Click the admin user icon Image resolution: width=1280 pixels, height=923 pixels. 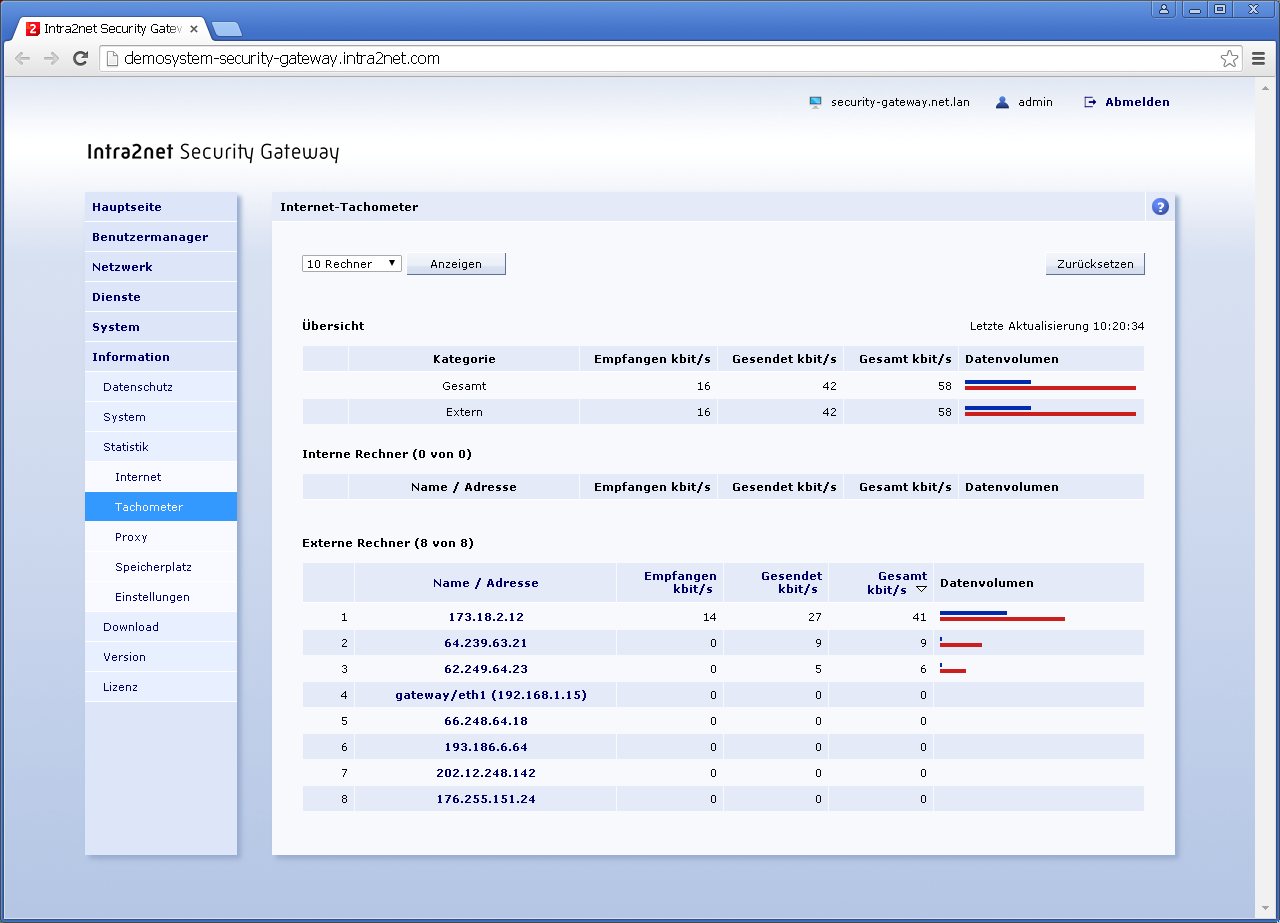[1002, 102]
